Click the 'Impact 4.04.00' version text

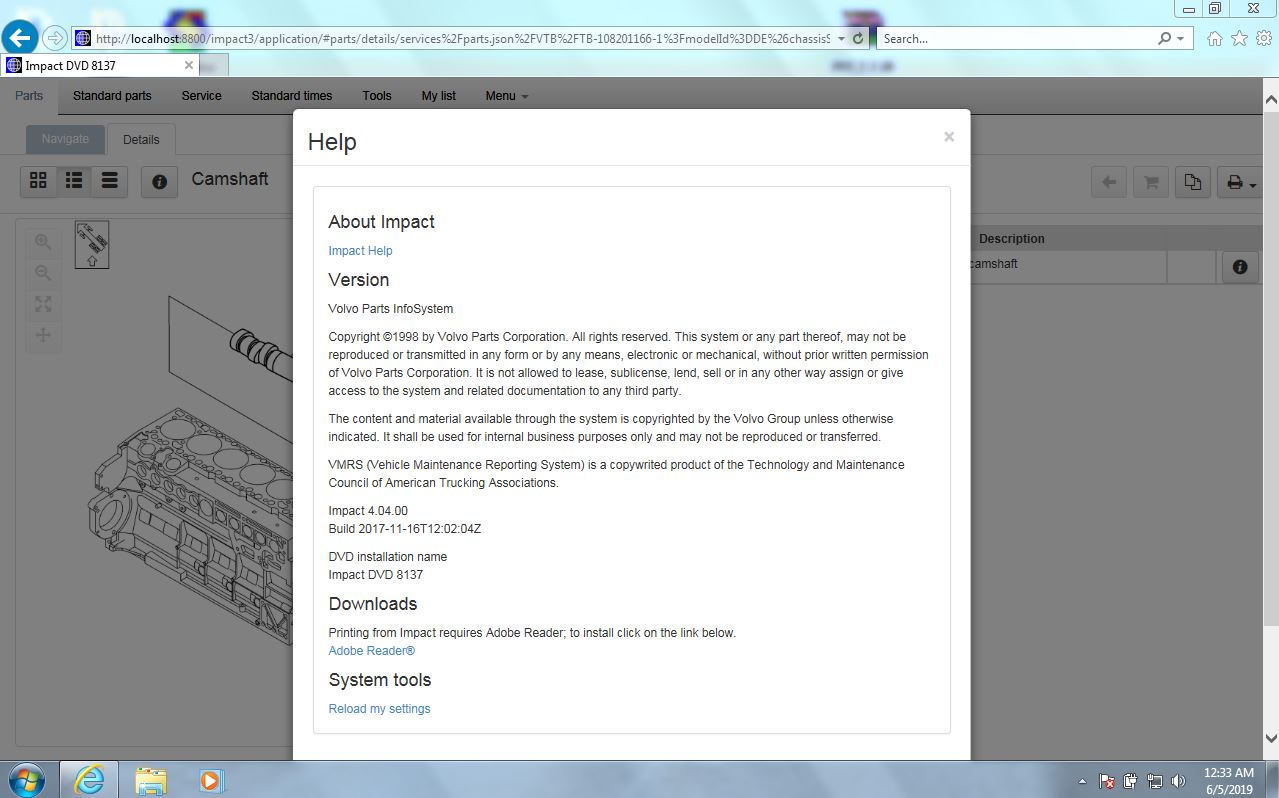[368, 511]
